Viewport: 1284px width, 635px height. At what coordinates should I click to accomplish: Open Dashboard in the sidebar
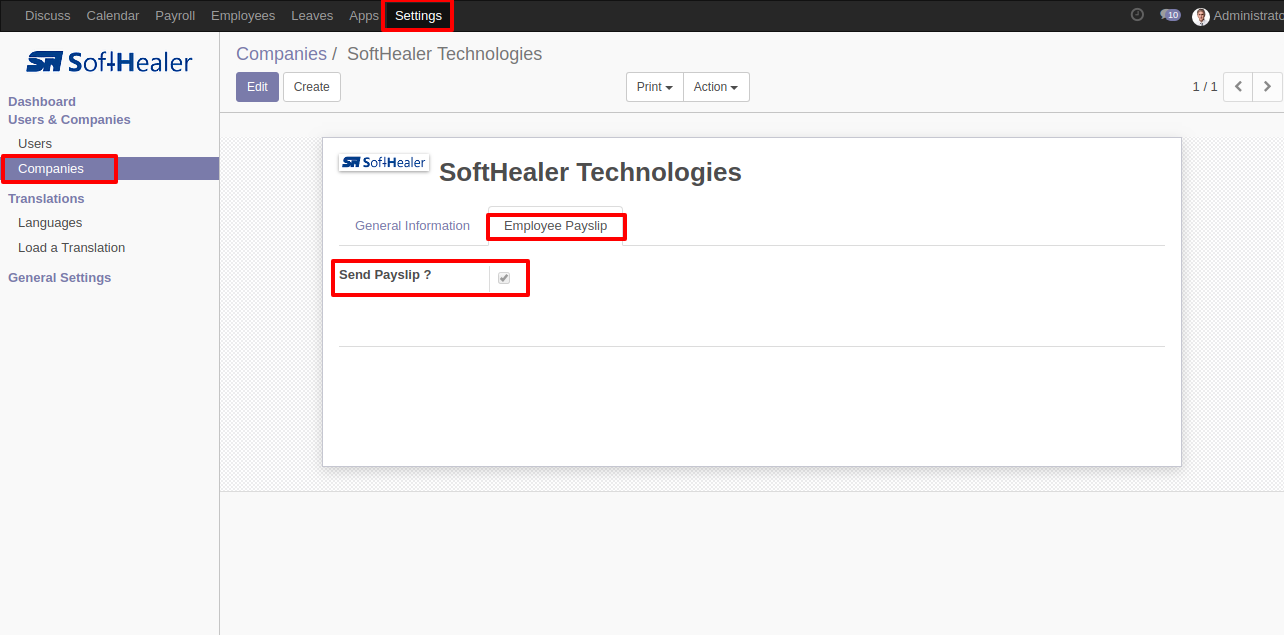(42, 102)
